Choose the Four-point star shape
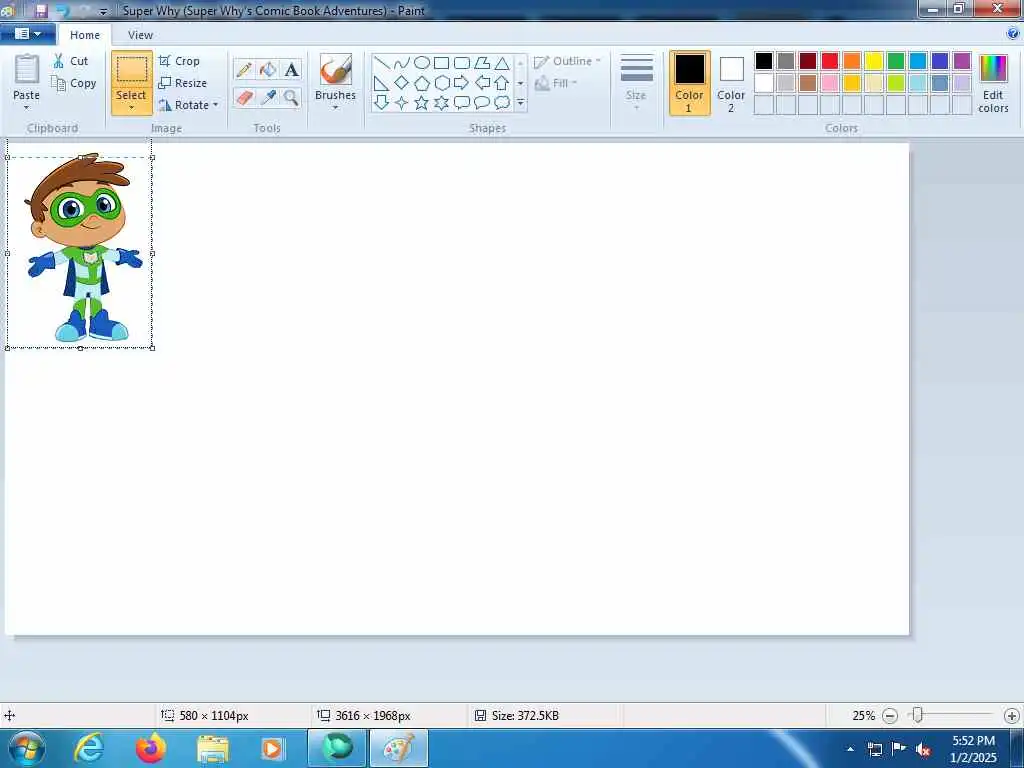This screenshot has height=768, width=1024. [x=402, y=103]
